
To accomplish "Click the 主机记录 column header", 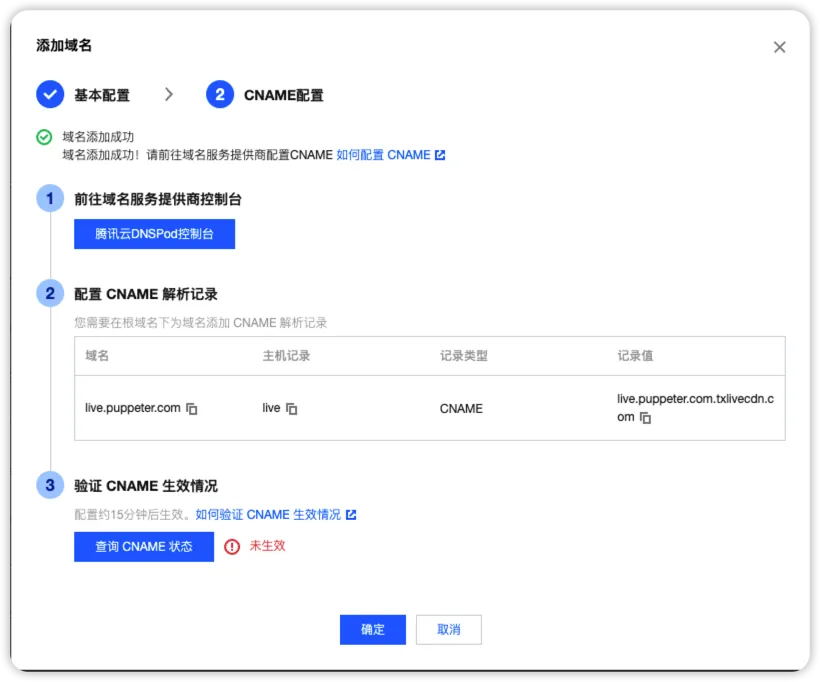I will click(286, 356).
